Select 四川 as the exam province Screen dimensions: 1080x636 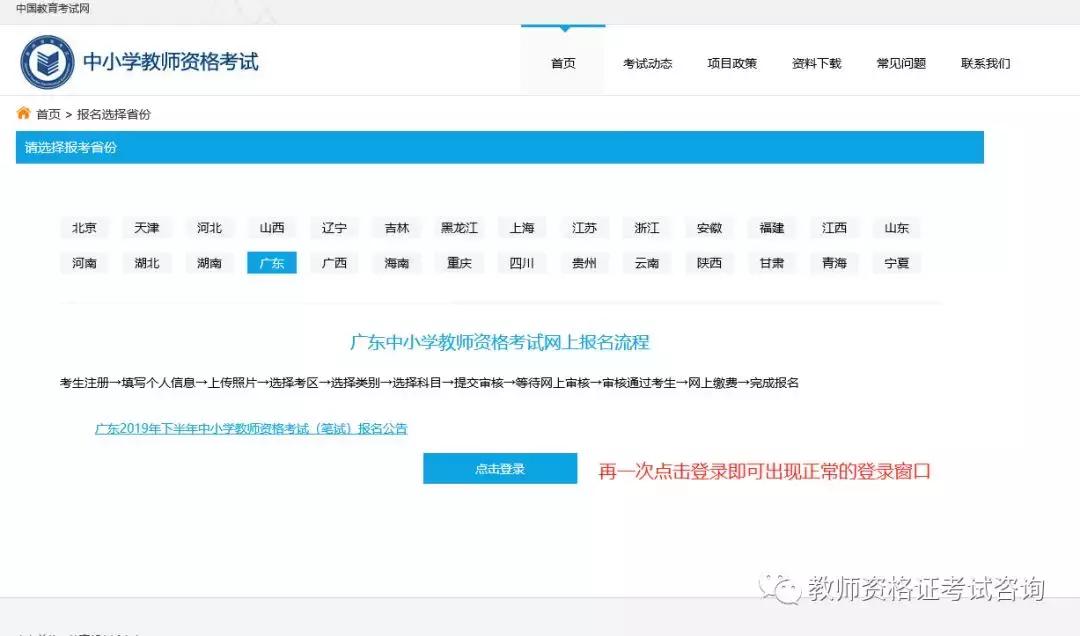[x=521, y=263]
